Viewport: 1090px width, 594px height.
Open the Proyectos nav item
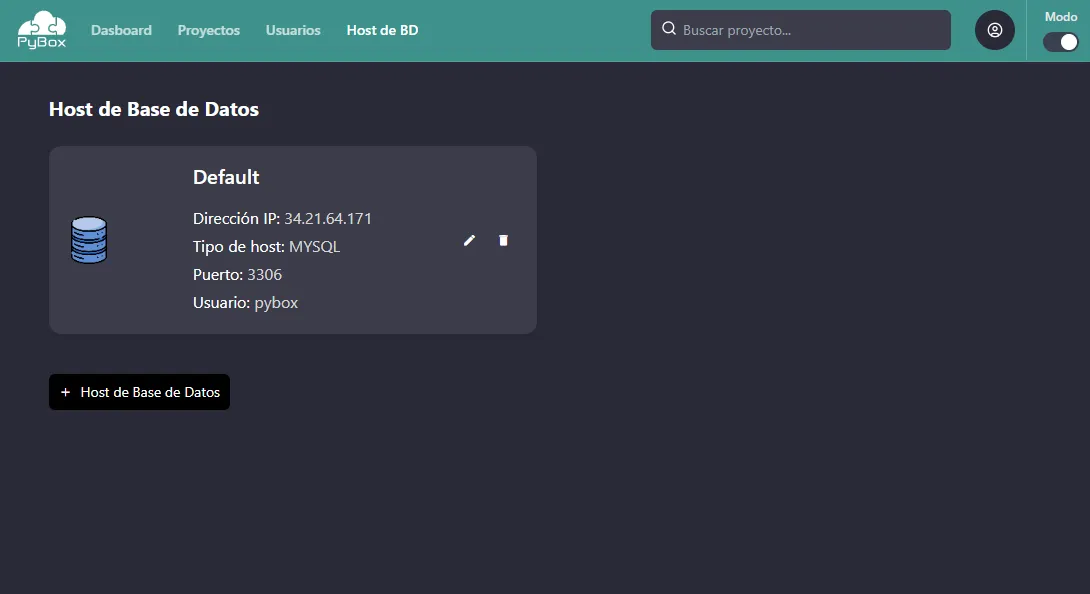pyautogui.click(x=209, y=30)
